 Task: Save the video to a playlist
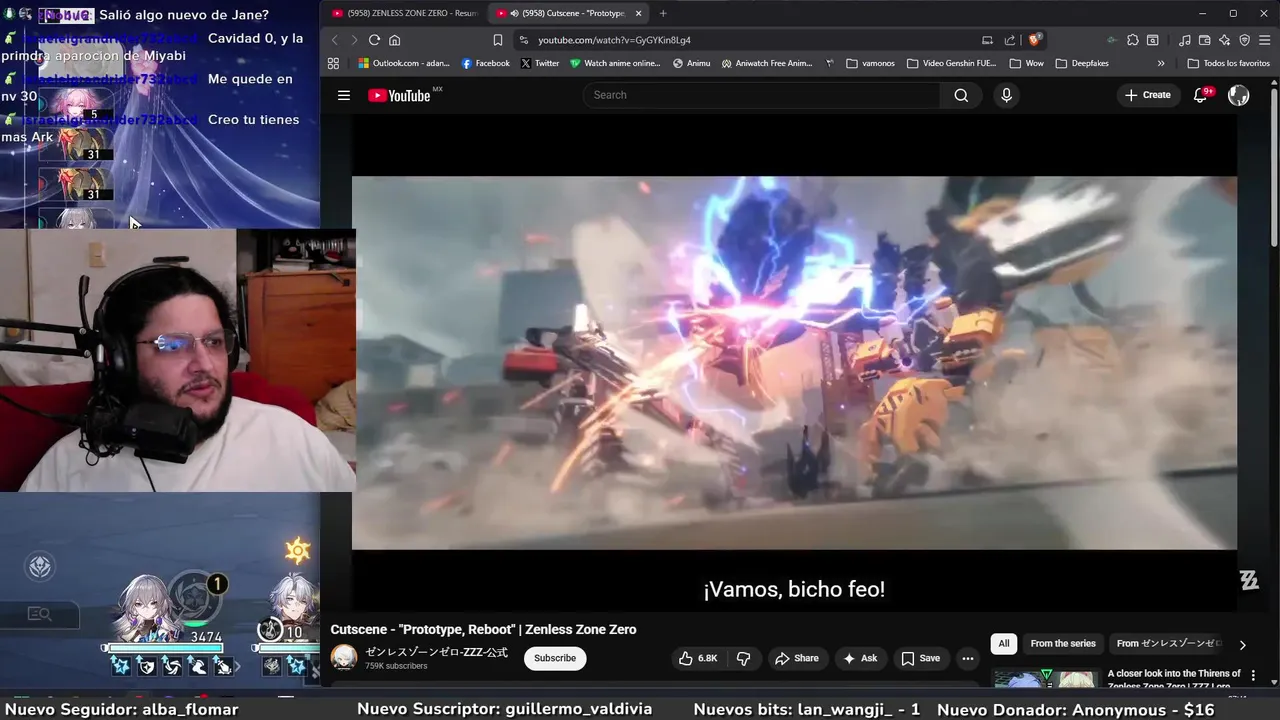click(x=921, y=658)
